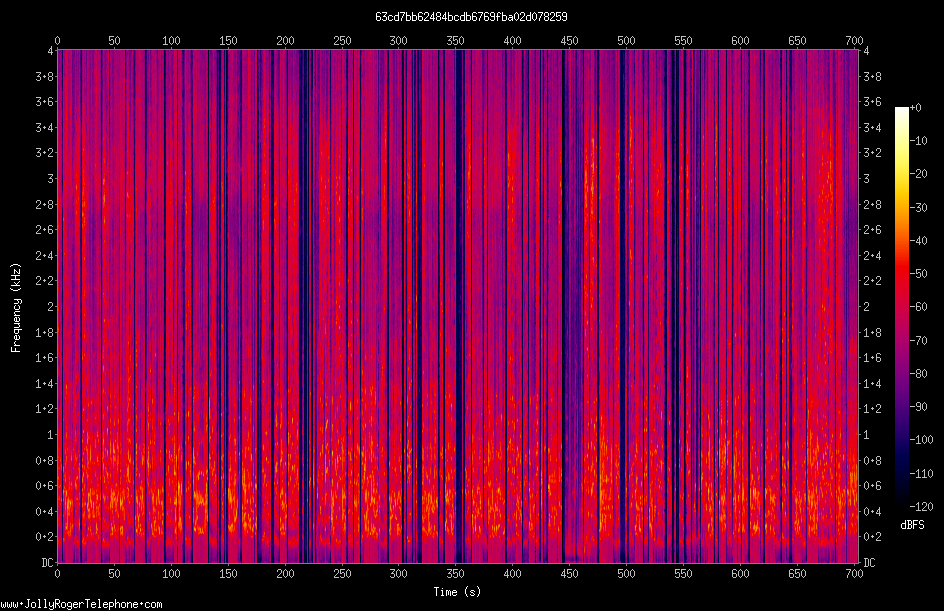Click the '-60' label on the color scale

tap(919, 307)
